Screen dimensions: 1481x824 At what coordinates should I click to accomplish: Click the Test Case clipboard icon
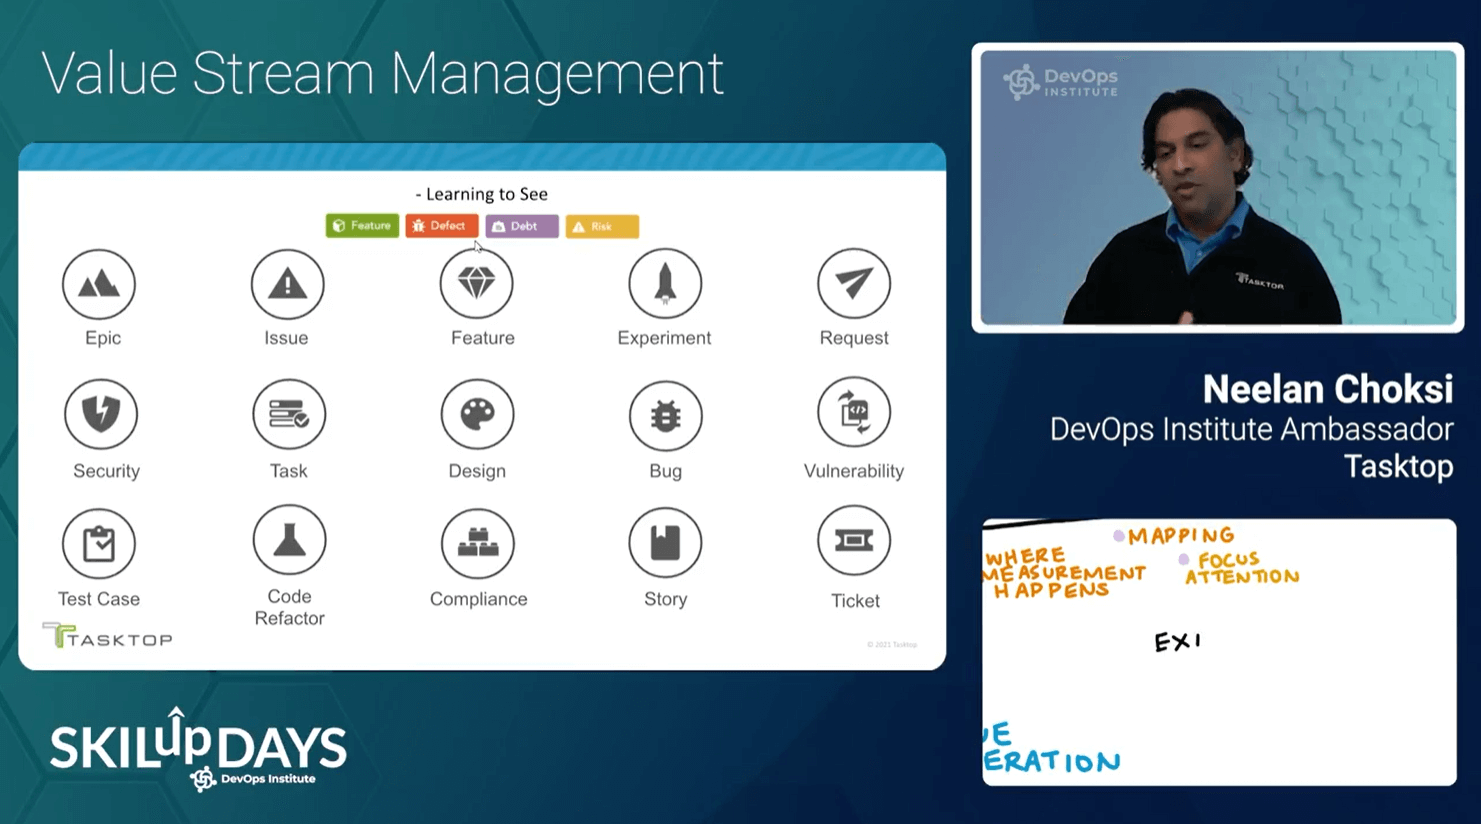coord(99,544)
